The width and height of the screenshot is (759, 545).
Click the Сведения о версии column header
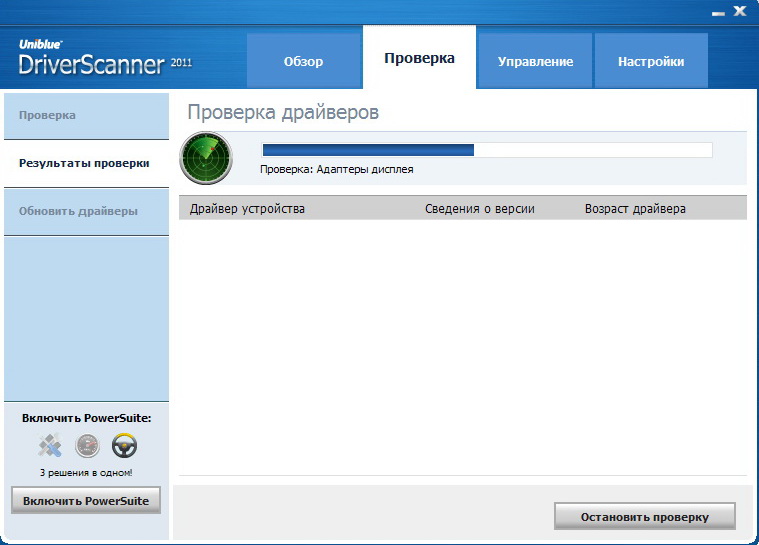tap(479, 208)
